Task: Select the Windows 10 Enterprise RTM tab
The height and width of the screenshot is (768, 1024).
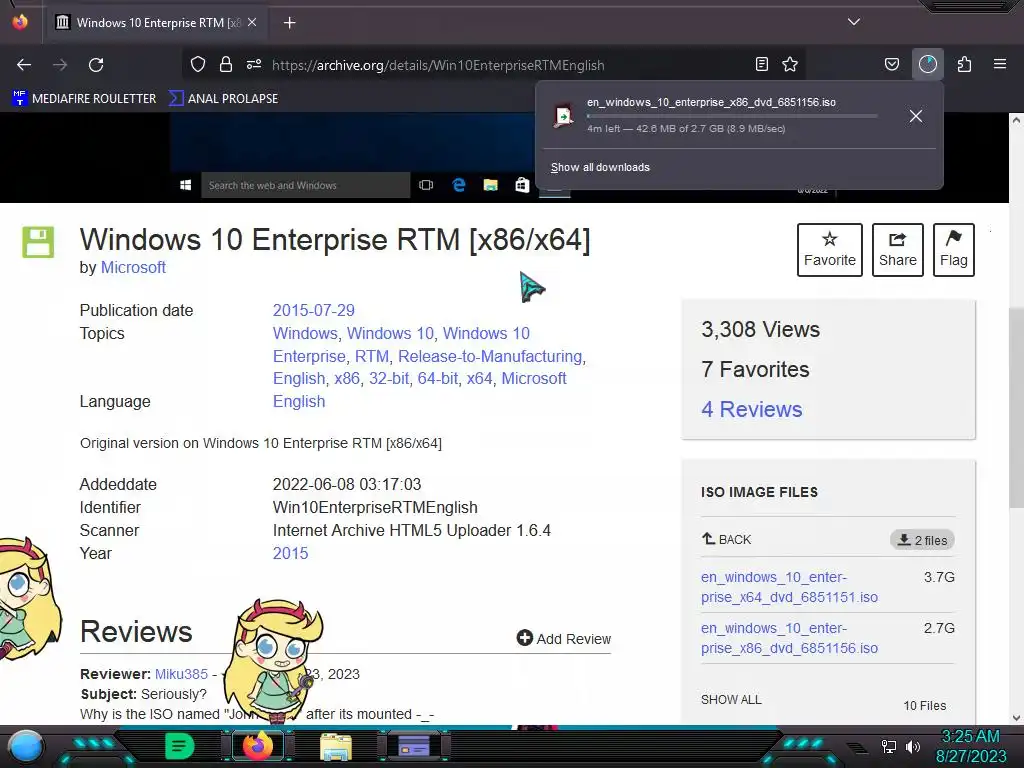Action: (x=155, y=23)
